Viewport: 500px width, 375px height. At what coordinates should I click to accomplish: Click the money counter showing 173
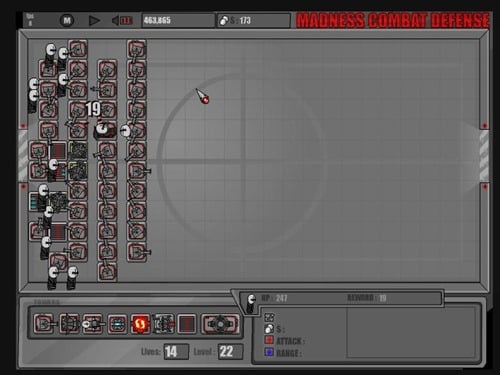click(x=254, y=21)
